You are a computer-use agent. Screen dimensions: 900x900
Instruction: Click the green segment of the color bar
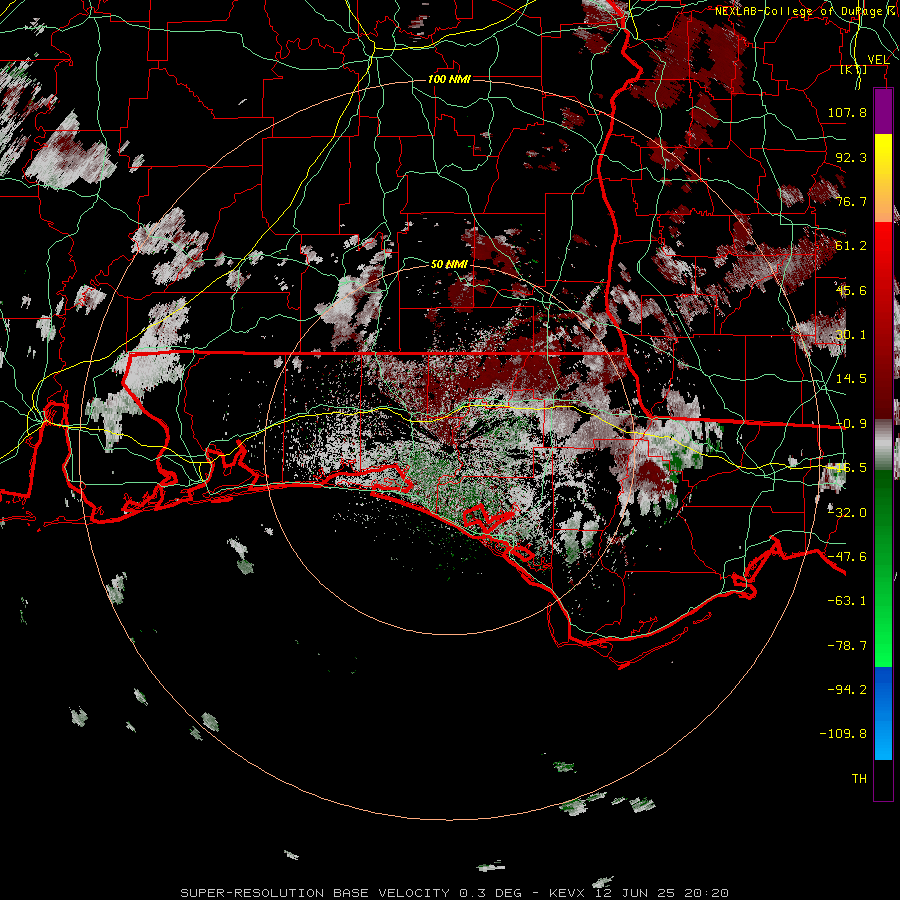coord(883,568)
